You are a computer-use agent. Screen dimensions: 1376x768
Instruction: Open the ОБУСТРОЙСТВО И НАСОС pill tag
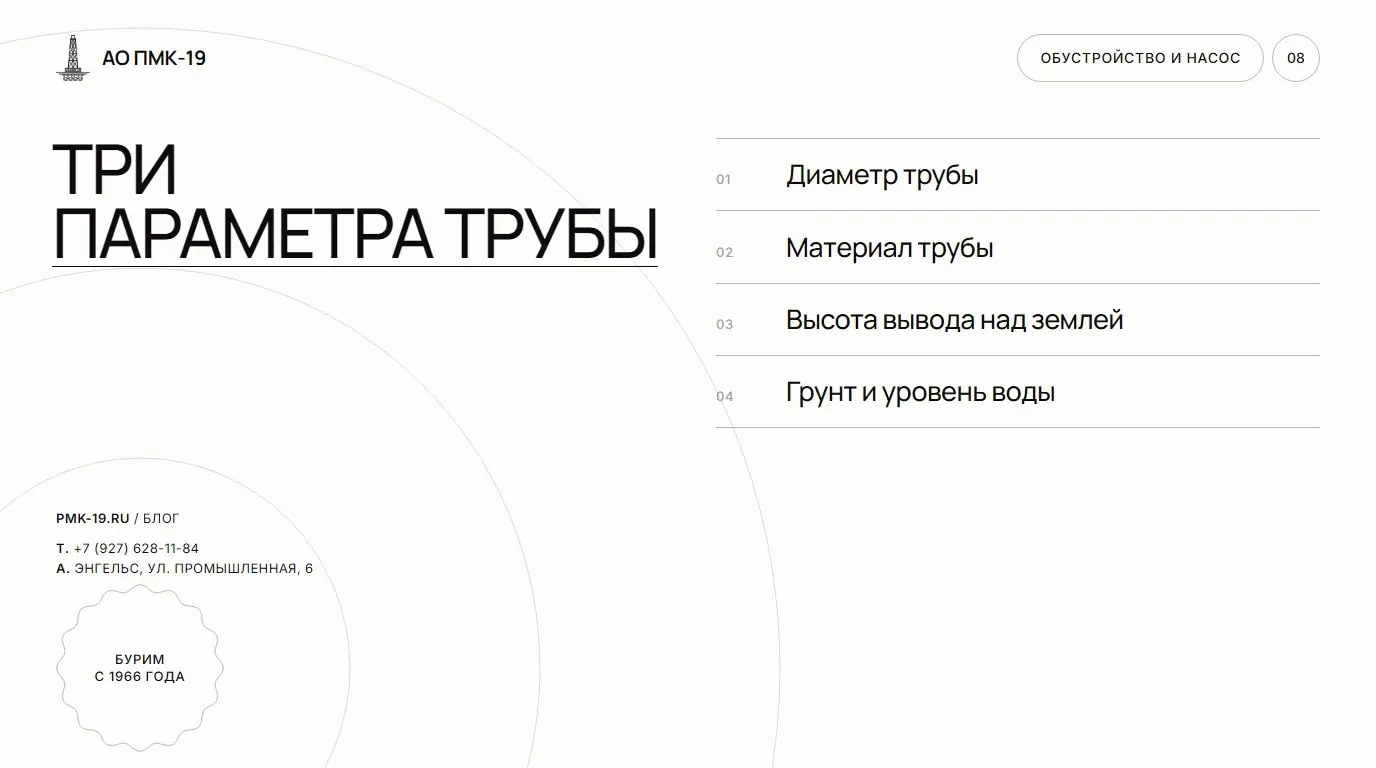click(x=1140, y=58)
